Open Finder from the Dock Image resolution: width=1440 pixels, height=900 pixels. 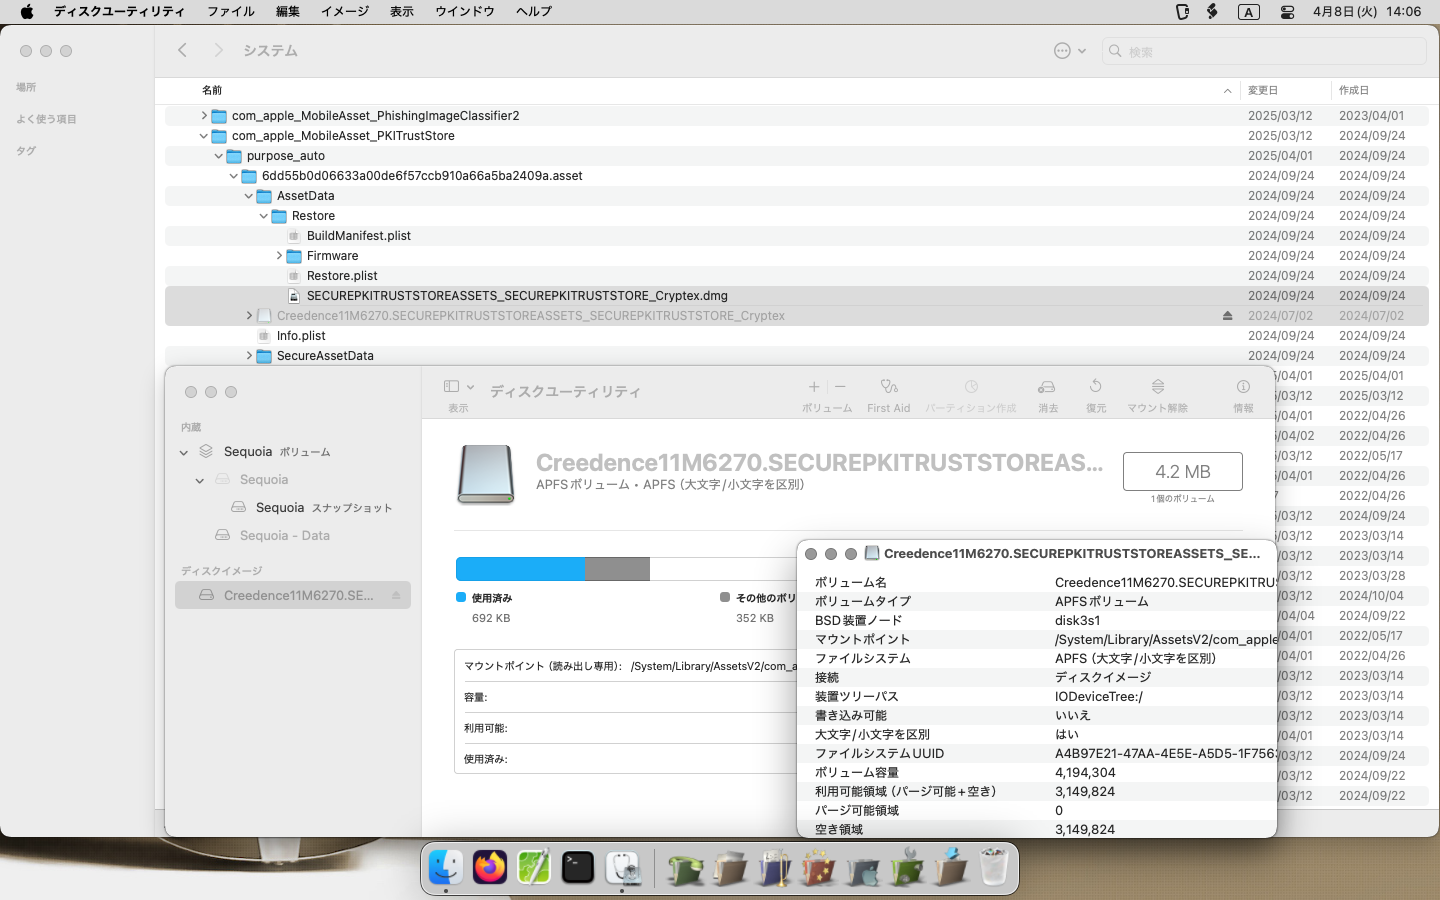click(x=446, y=867)
